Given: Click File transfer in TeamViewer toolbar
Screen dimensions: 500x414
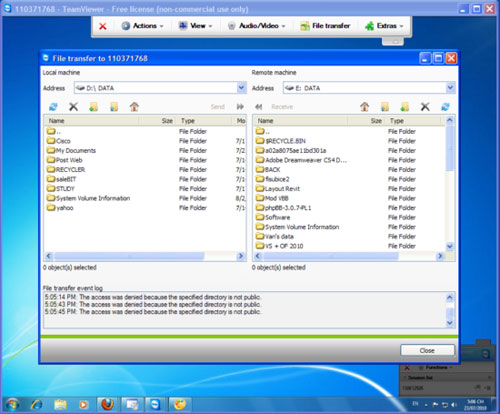Looking at the screenshot, I should pyautogui.click(x=325, y=26).
